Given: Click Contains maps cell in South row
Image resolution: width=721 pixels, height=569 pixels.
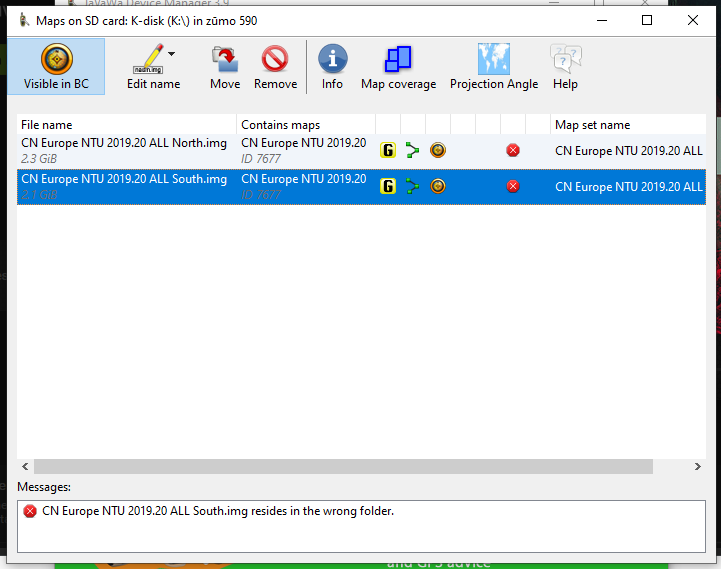Looking at the screenshot, I should click(x=306, y=187).
